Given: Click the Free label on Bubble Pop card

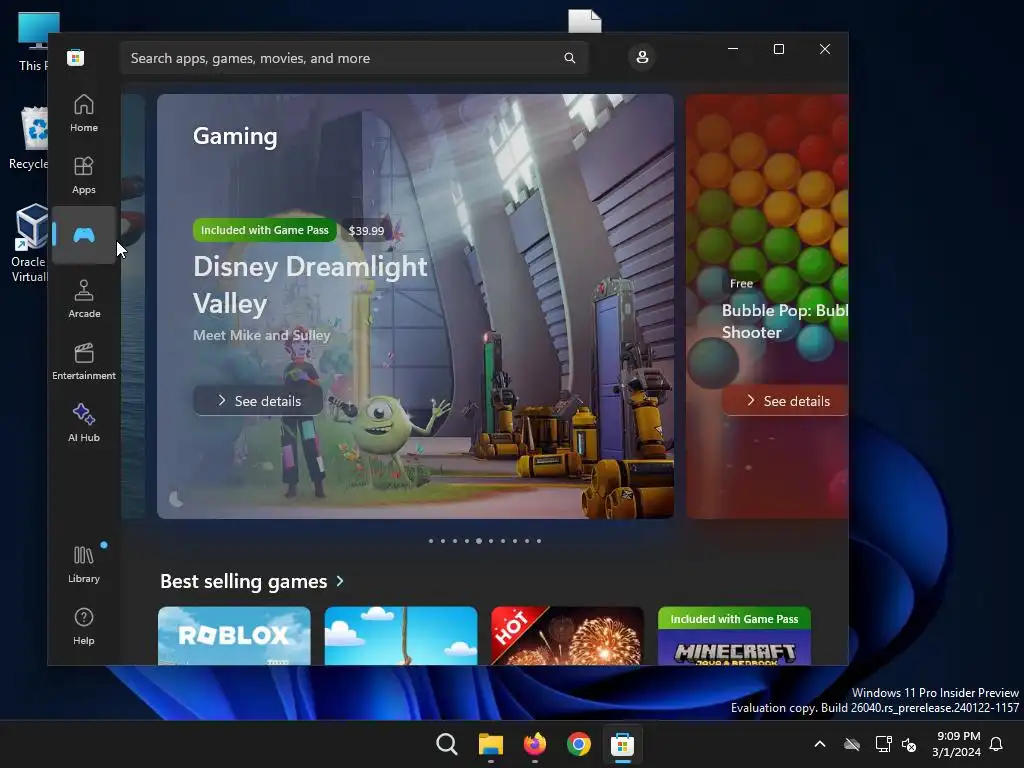Looking at the screenshot, I should tap(741, 283).
